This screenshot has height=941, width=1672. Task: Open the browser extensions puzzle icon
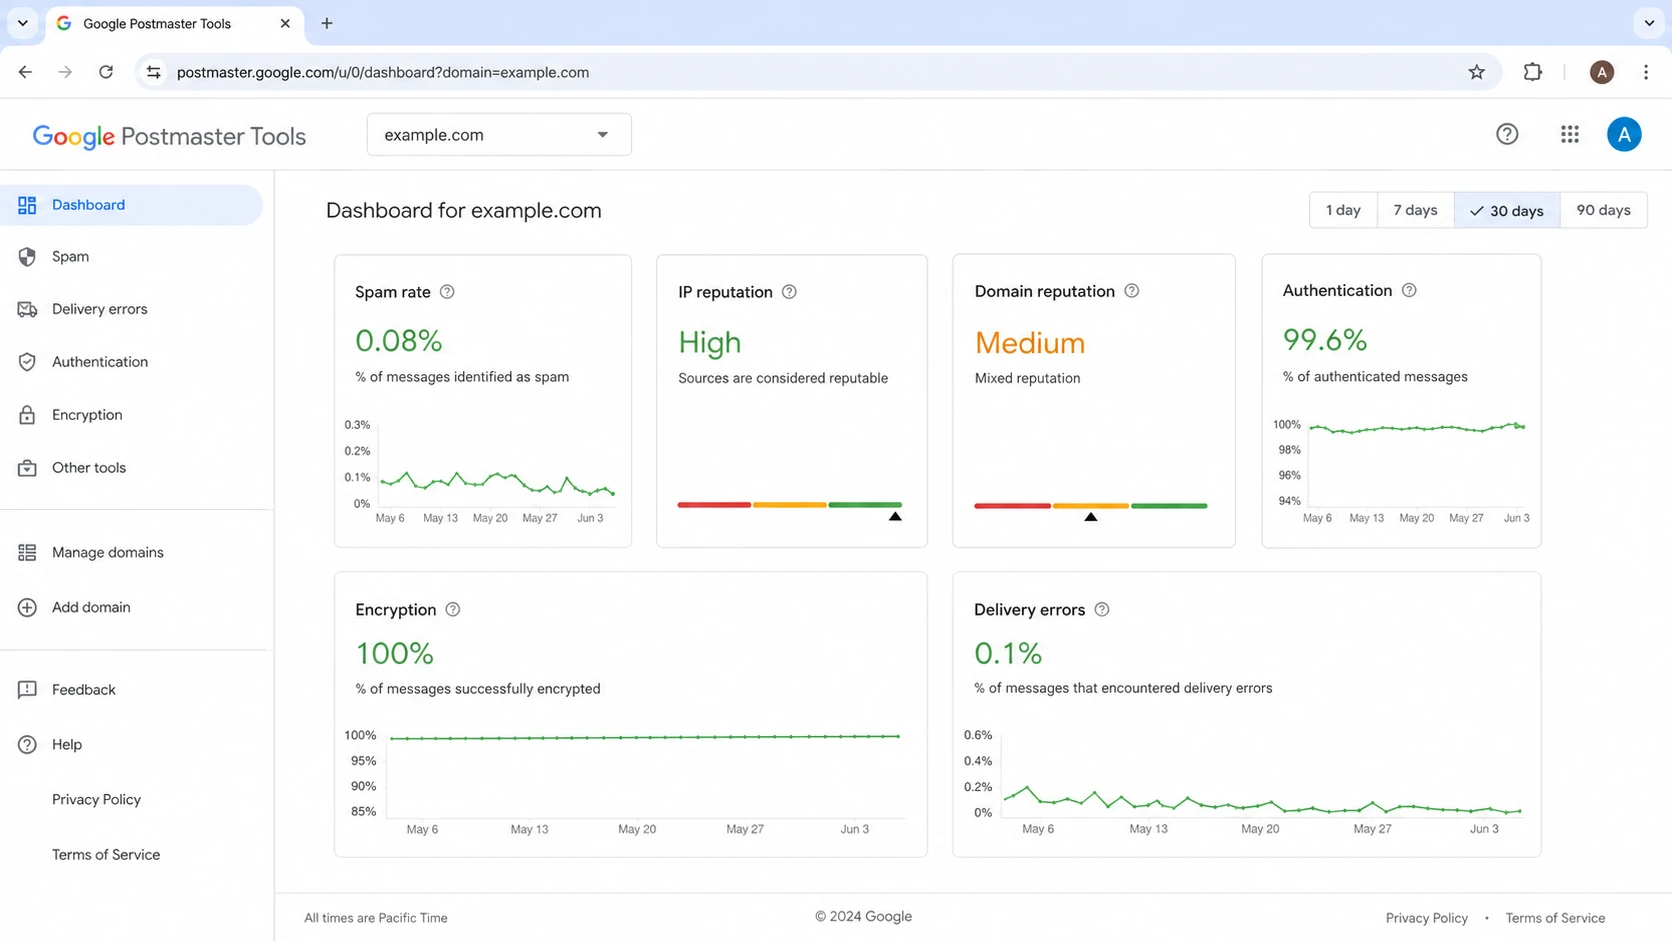[1533, 72]
